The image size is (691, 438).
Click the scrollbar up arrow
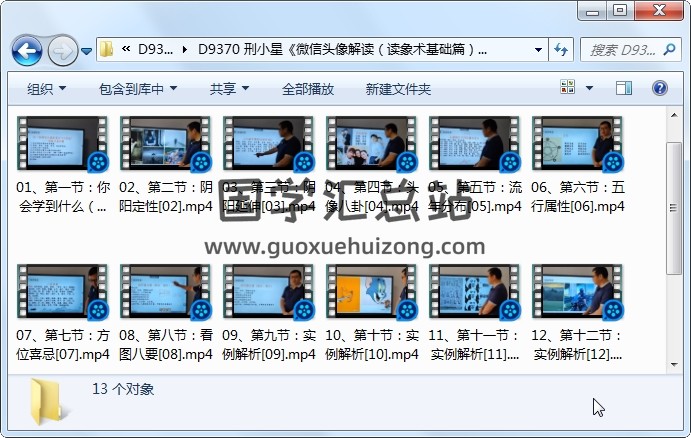674,115
